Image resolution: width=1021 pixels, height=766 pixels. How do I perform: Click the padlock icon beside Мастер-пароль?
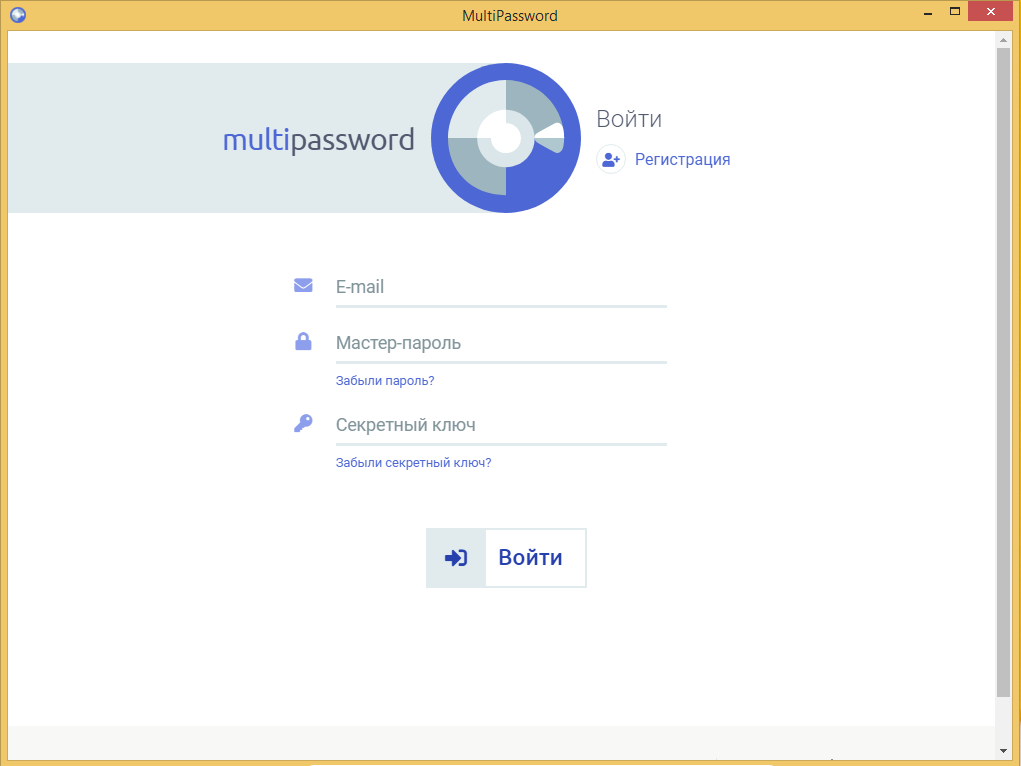(303, 341)
